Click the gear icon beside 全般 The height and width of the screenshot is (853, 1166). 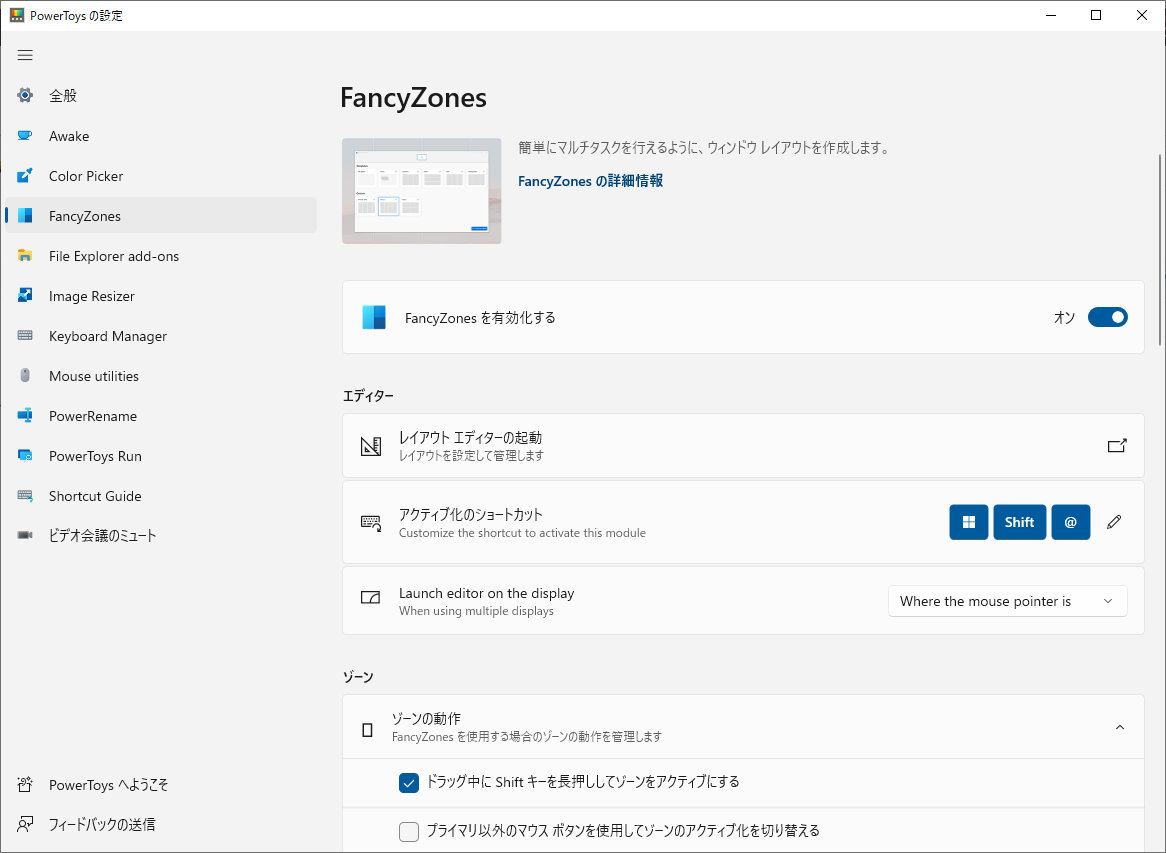25,95
